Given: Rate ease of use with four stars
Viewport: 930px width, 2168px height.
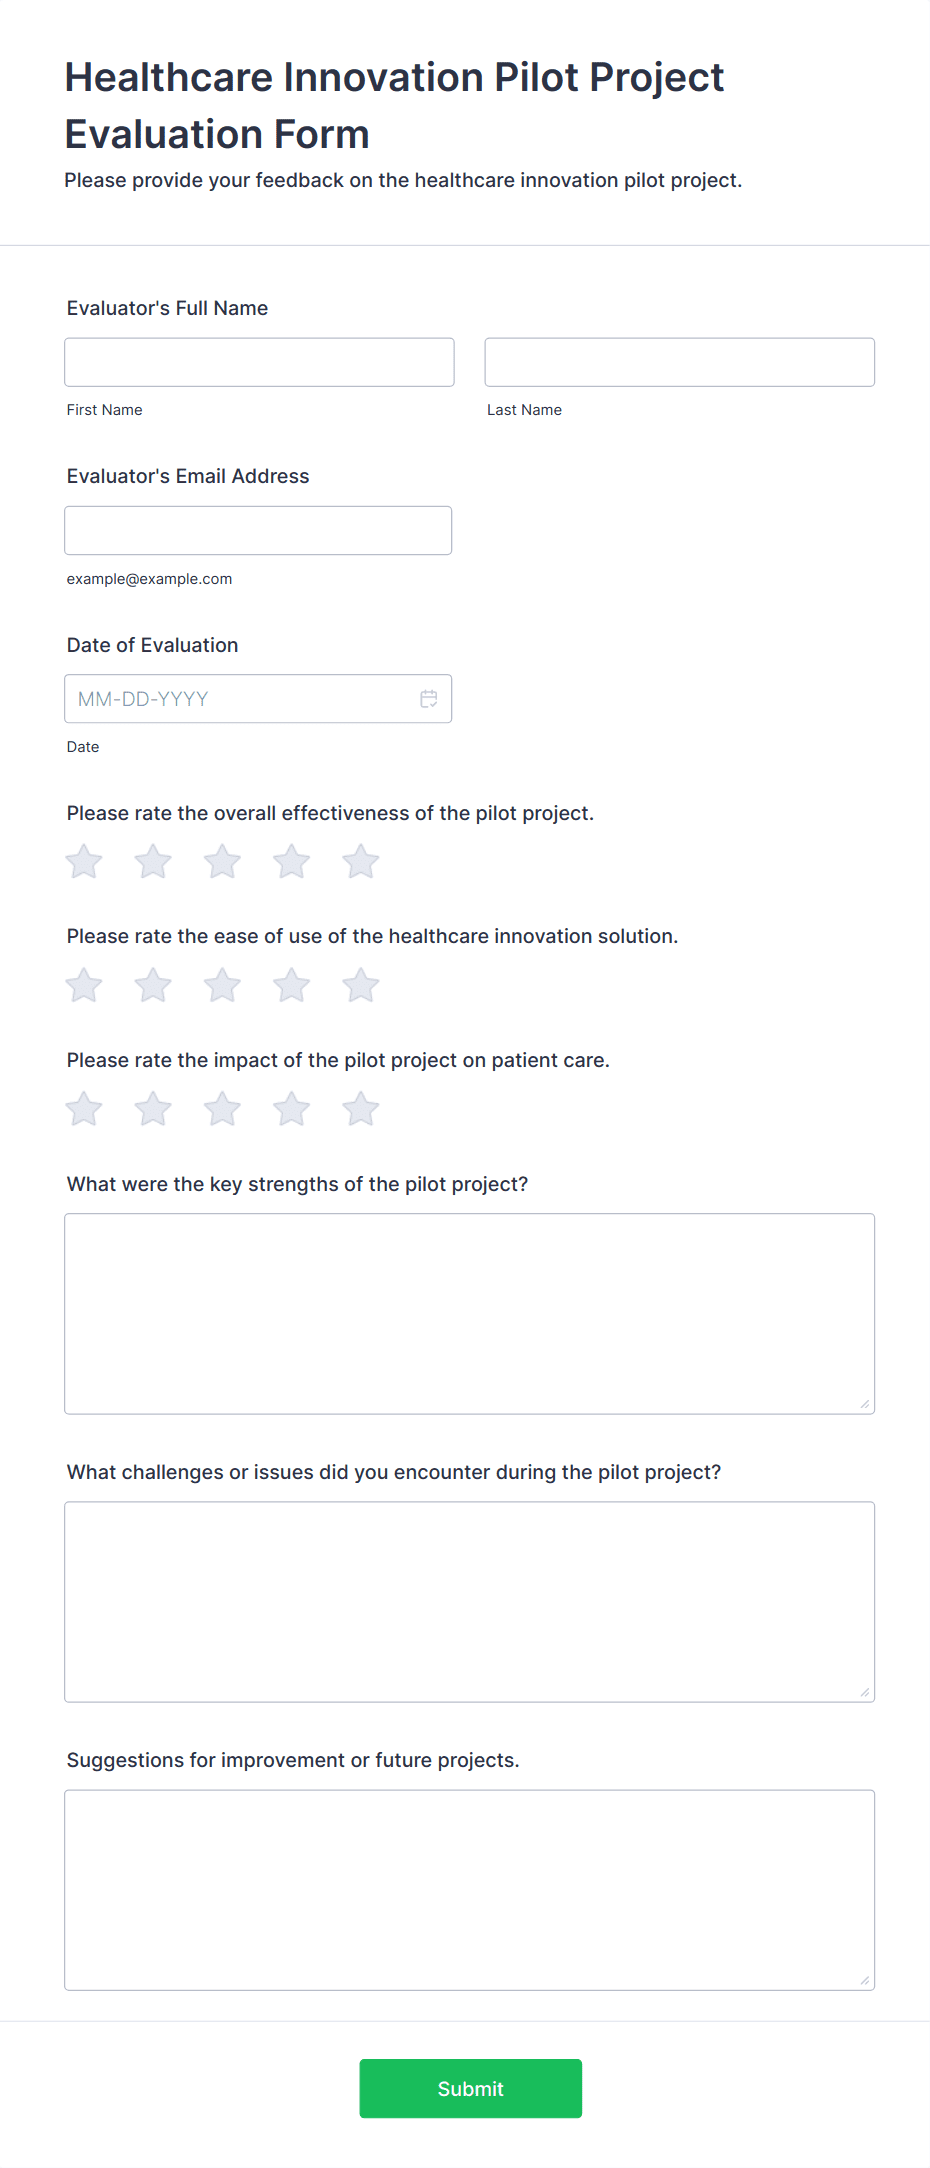Looking at the screenshot, I should coord(291,985).
